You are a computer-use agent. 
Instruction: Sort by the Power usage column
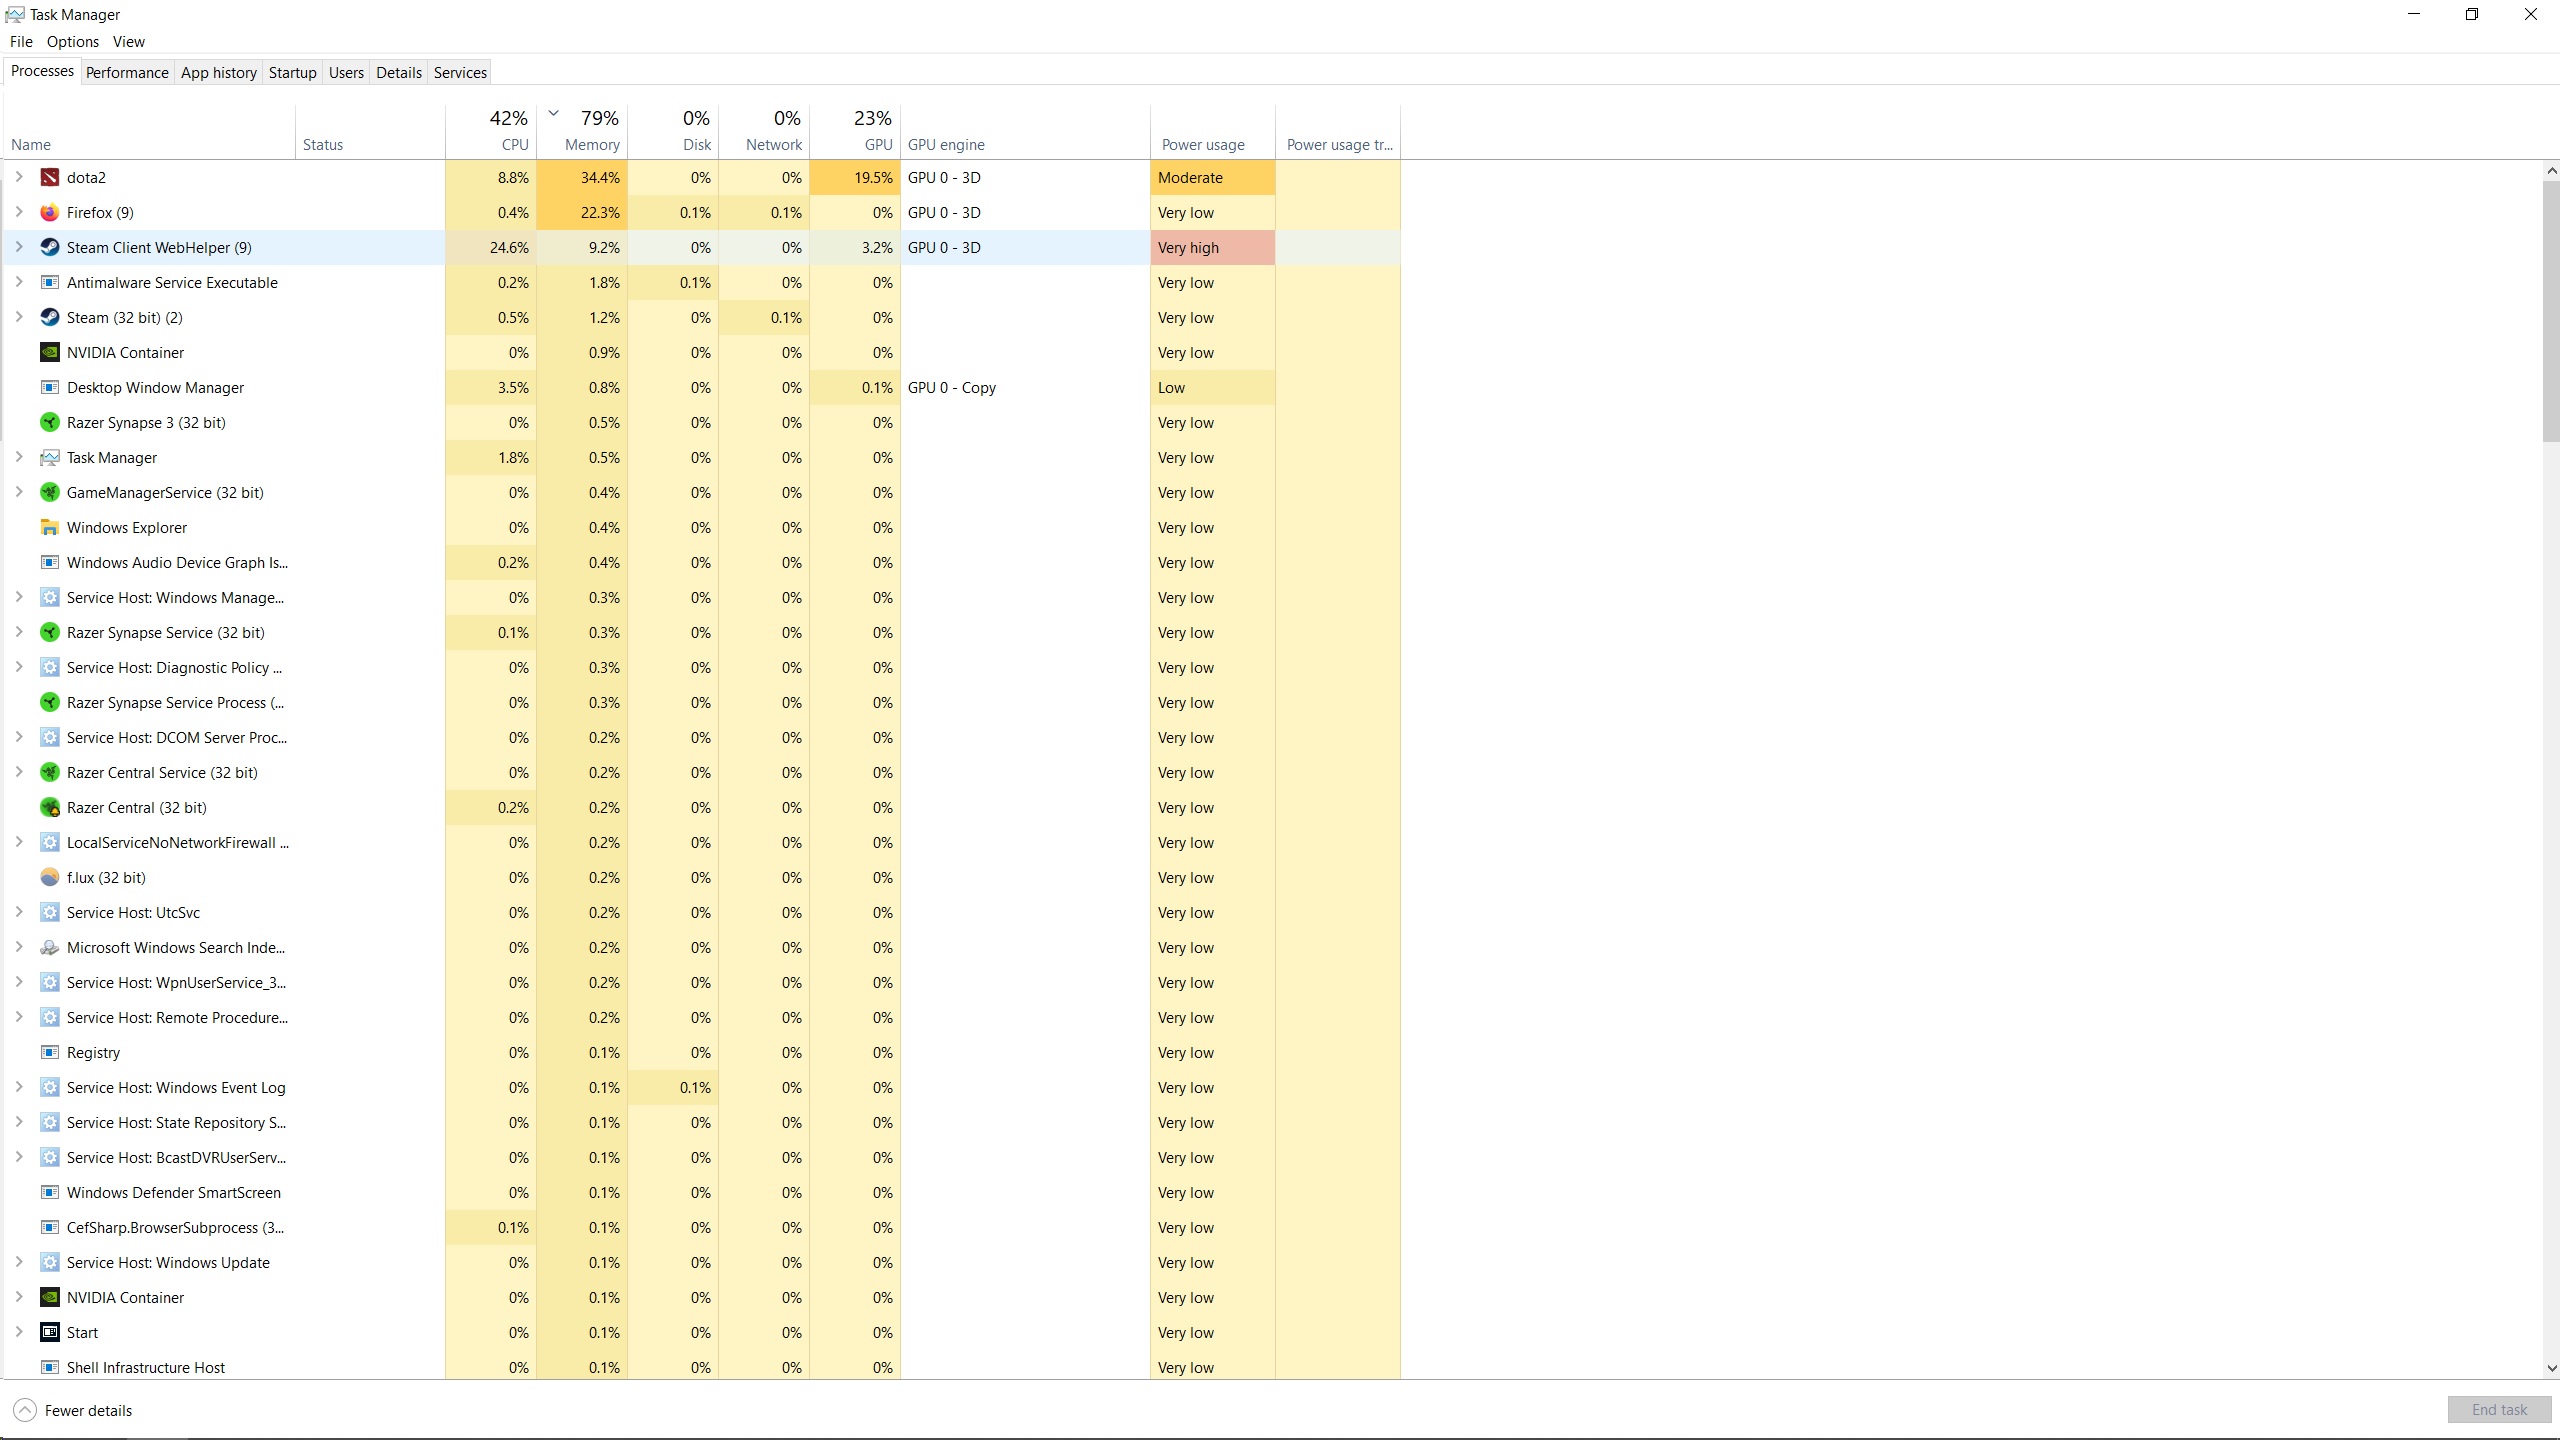click(1203, 144)
